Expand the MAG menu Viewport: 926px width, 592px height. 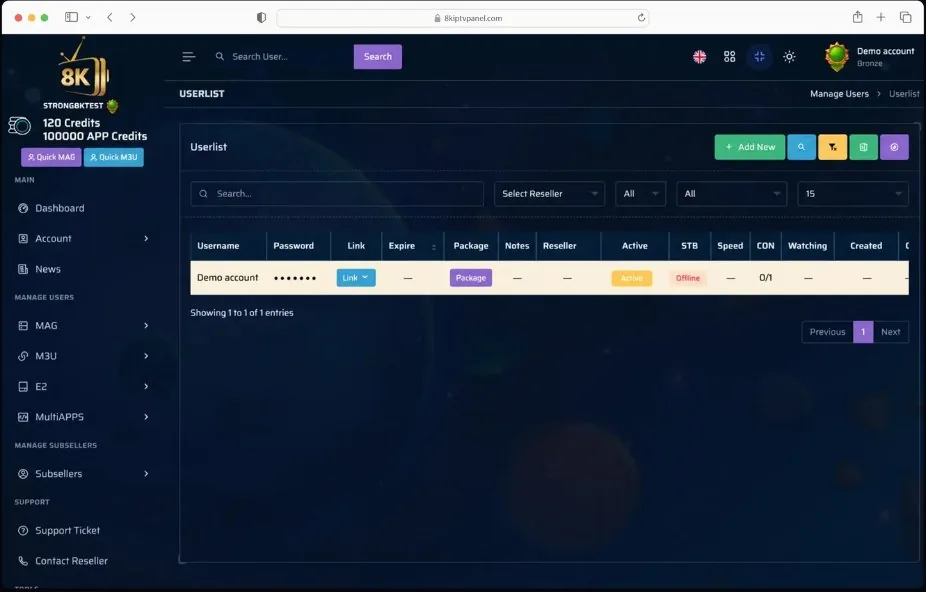(83, 326)
